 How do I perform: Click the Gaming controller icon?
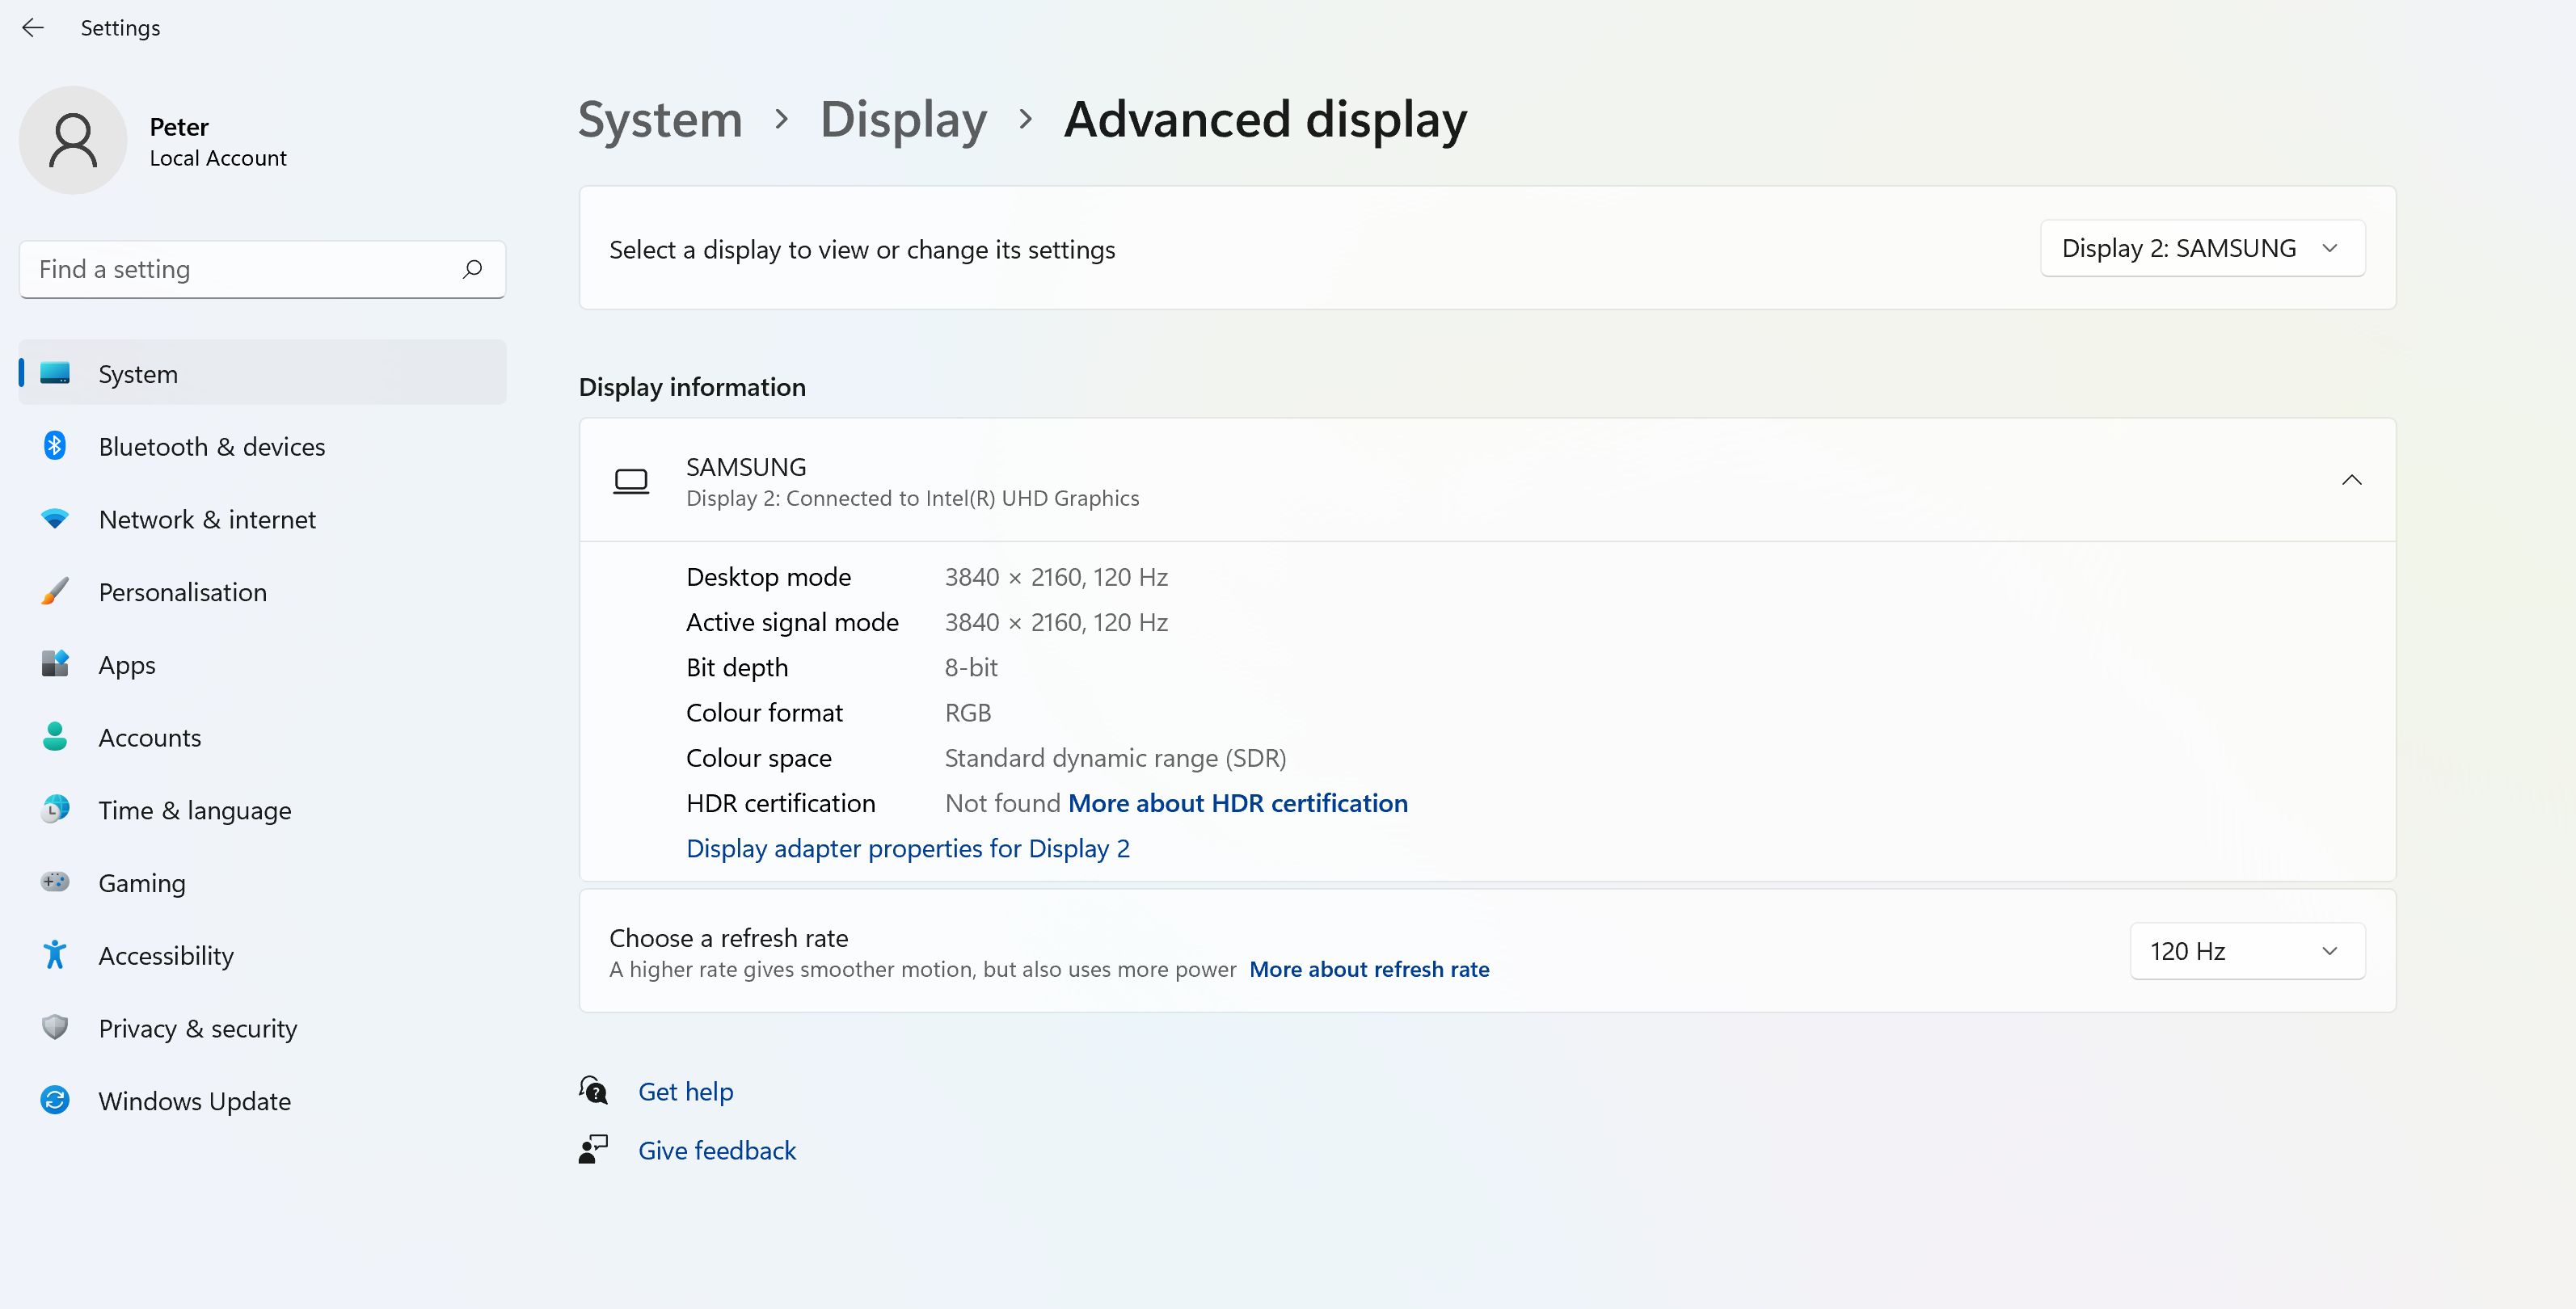[55, 882]
